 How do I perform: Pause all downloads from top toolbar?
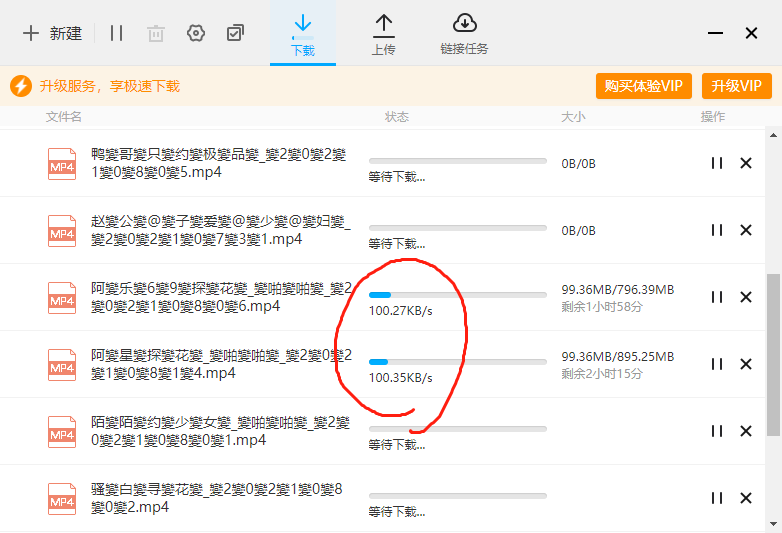tap(116, 33)
